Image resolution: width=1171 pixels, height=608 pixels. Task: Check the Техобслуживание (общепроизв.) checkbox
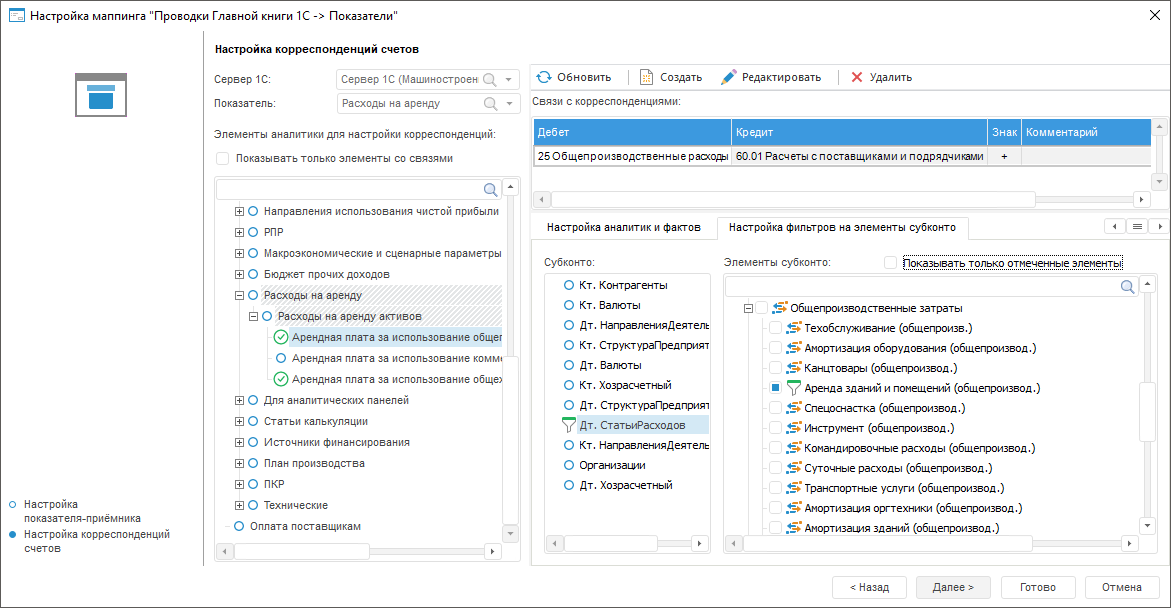775,328
